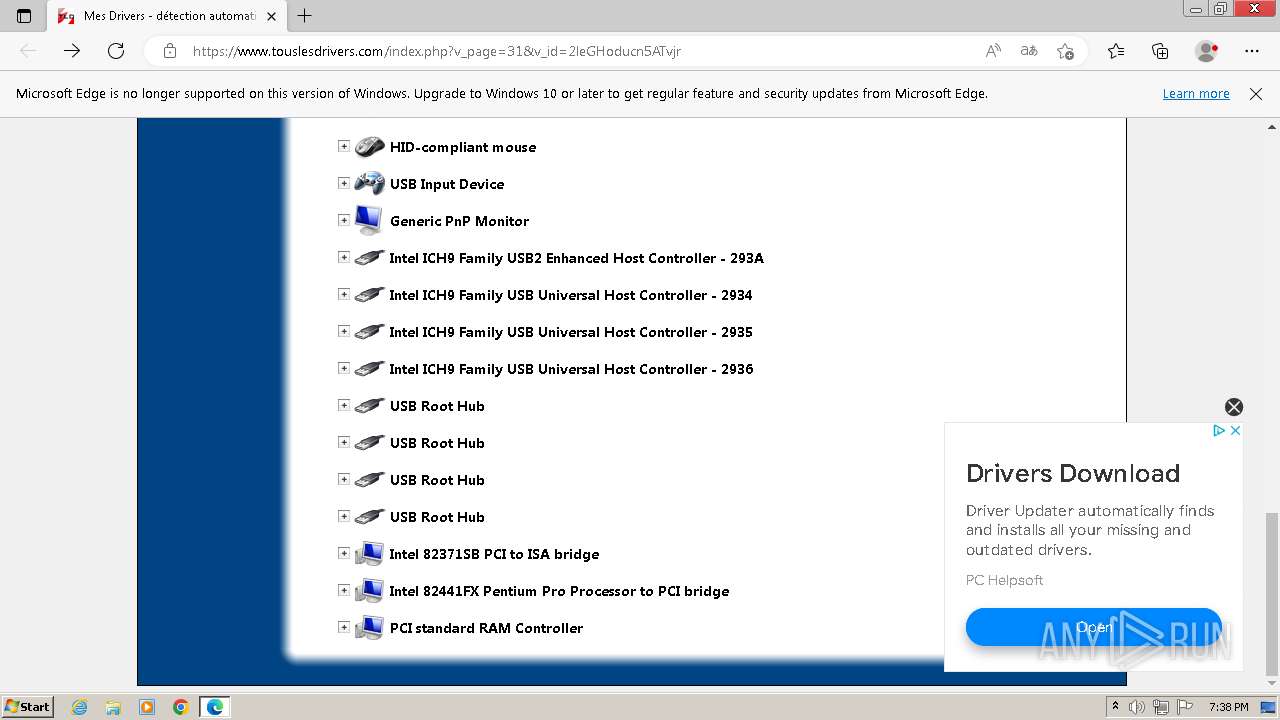This screenshot has width=1280, height=720.
Task: Select HID-compliant mouse text
Action: coord(463,147)
